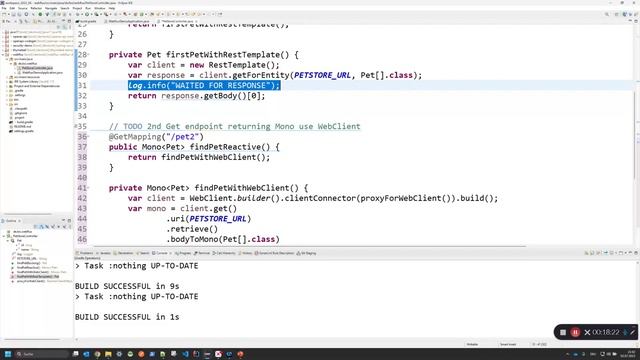Stop the screen recording
The height and width of the screenshot is (360, 640).
(x=563, y=332)
